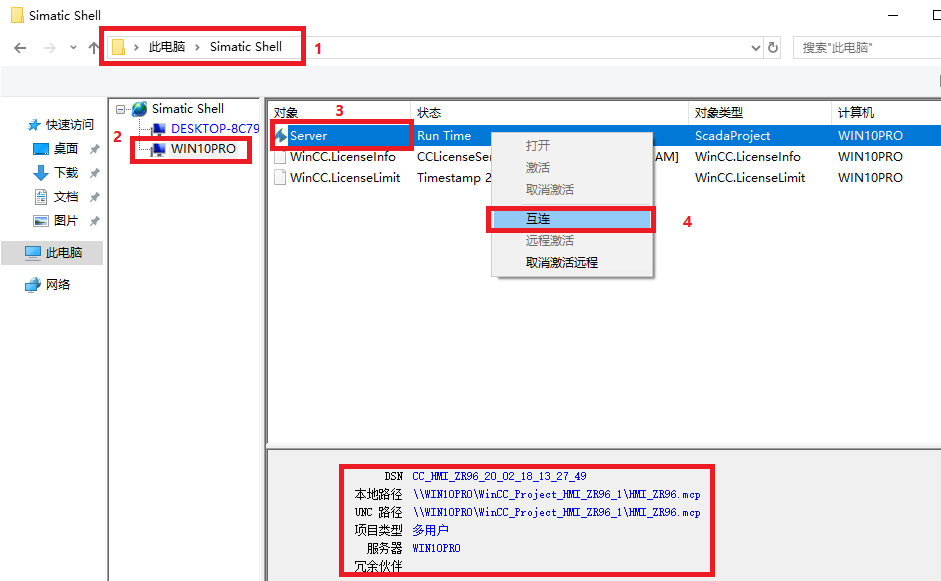This screenshot has height=581, width=941.
Task: Open the address bar history dropdown
Action: click(x=756, y=47)
